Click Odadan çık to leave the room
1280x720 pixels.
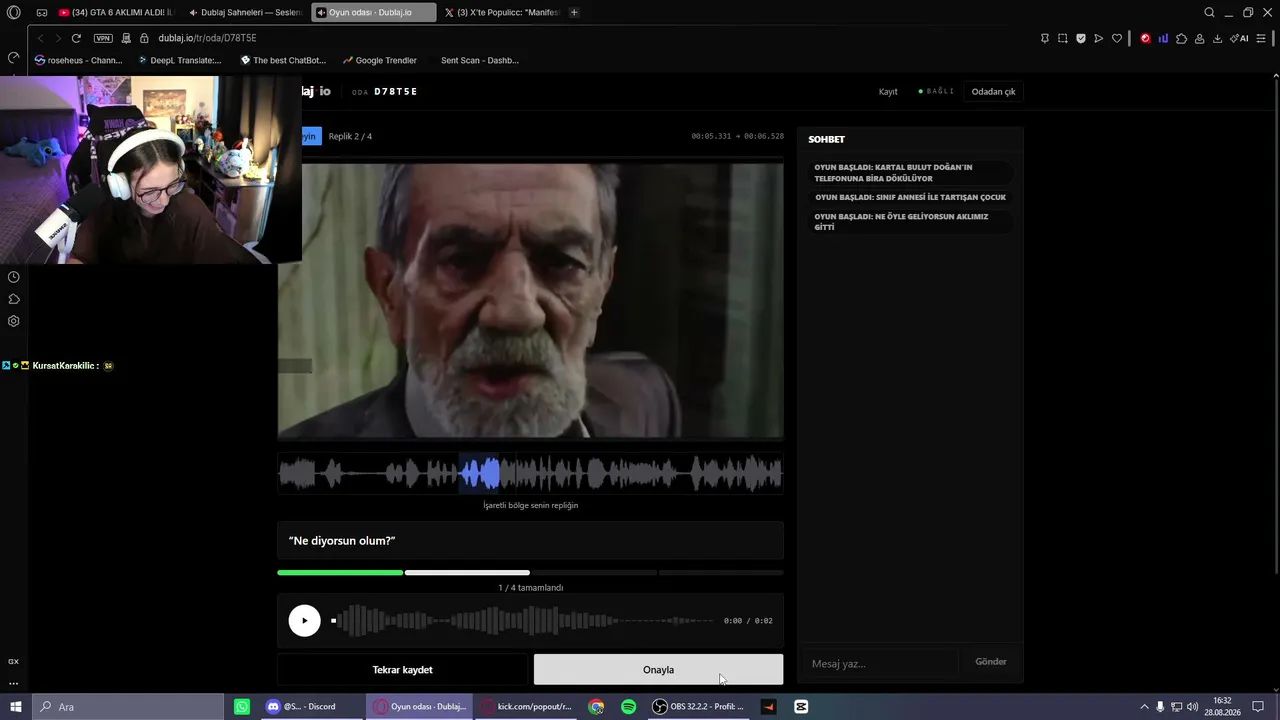993,91
